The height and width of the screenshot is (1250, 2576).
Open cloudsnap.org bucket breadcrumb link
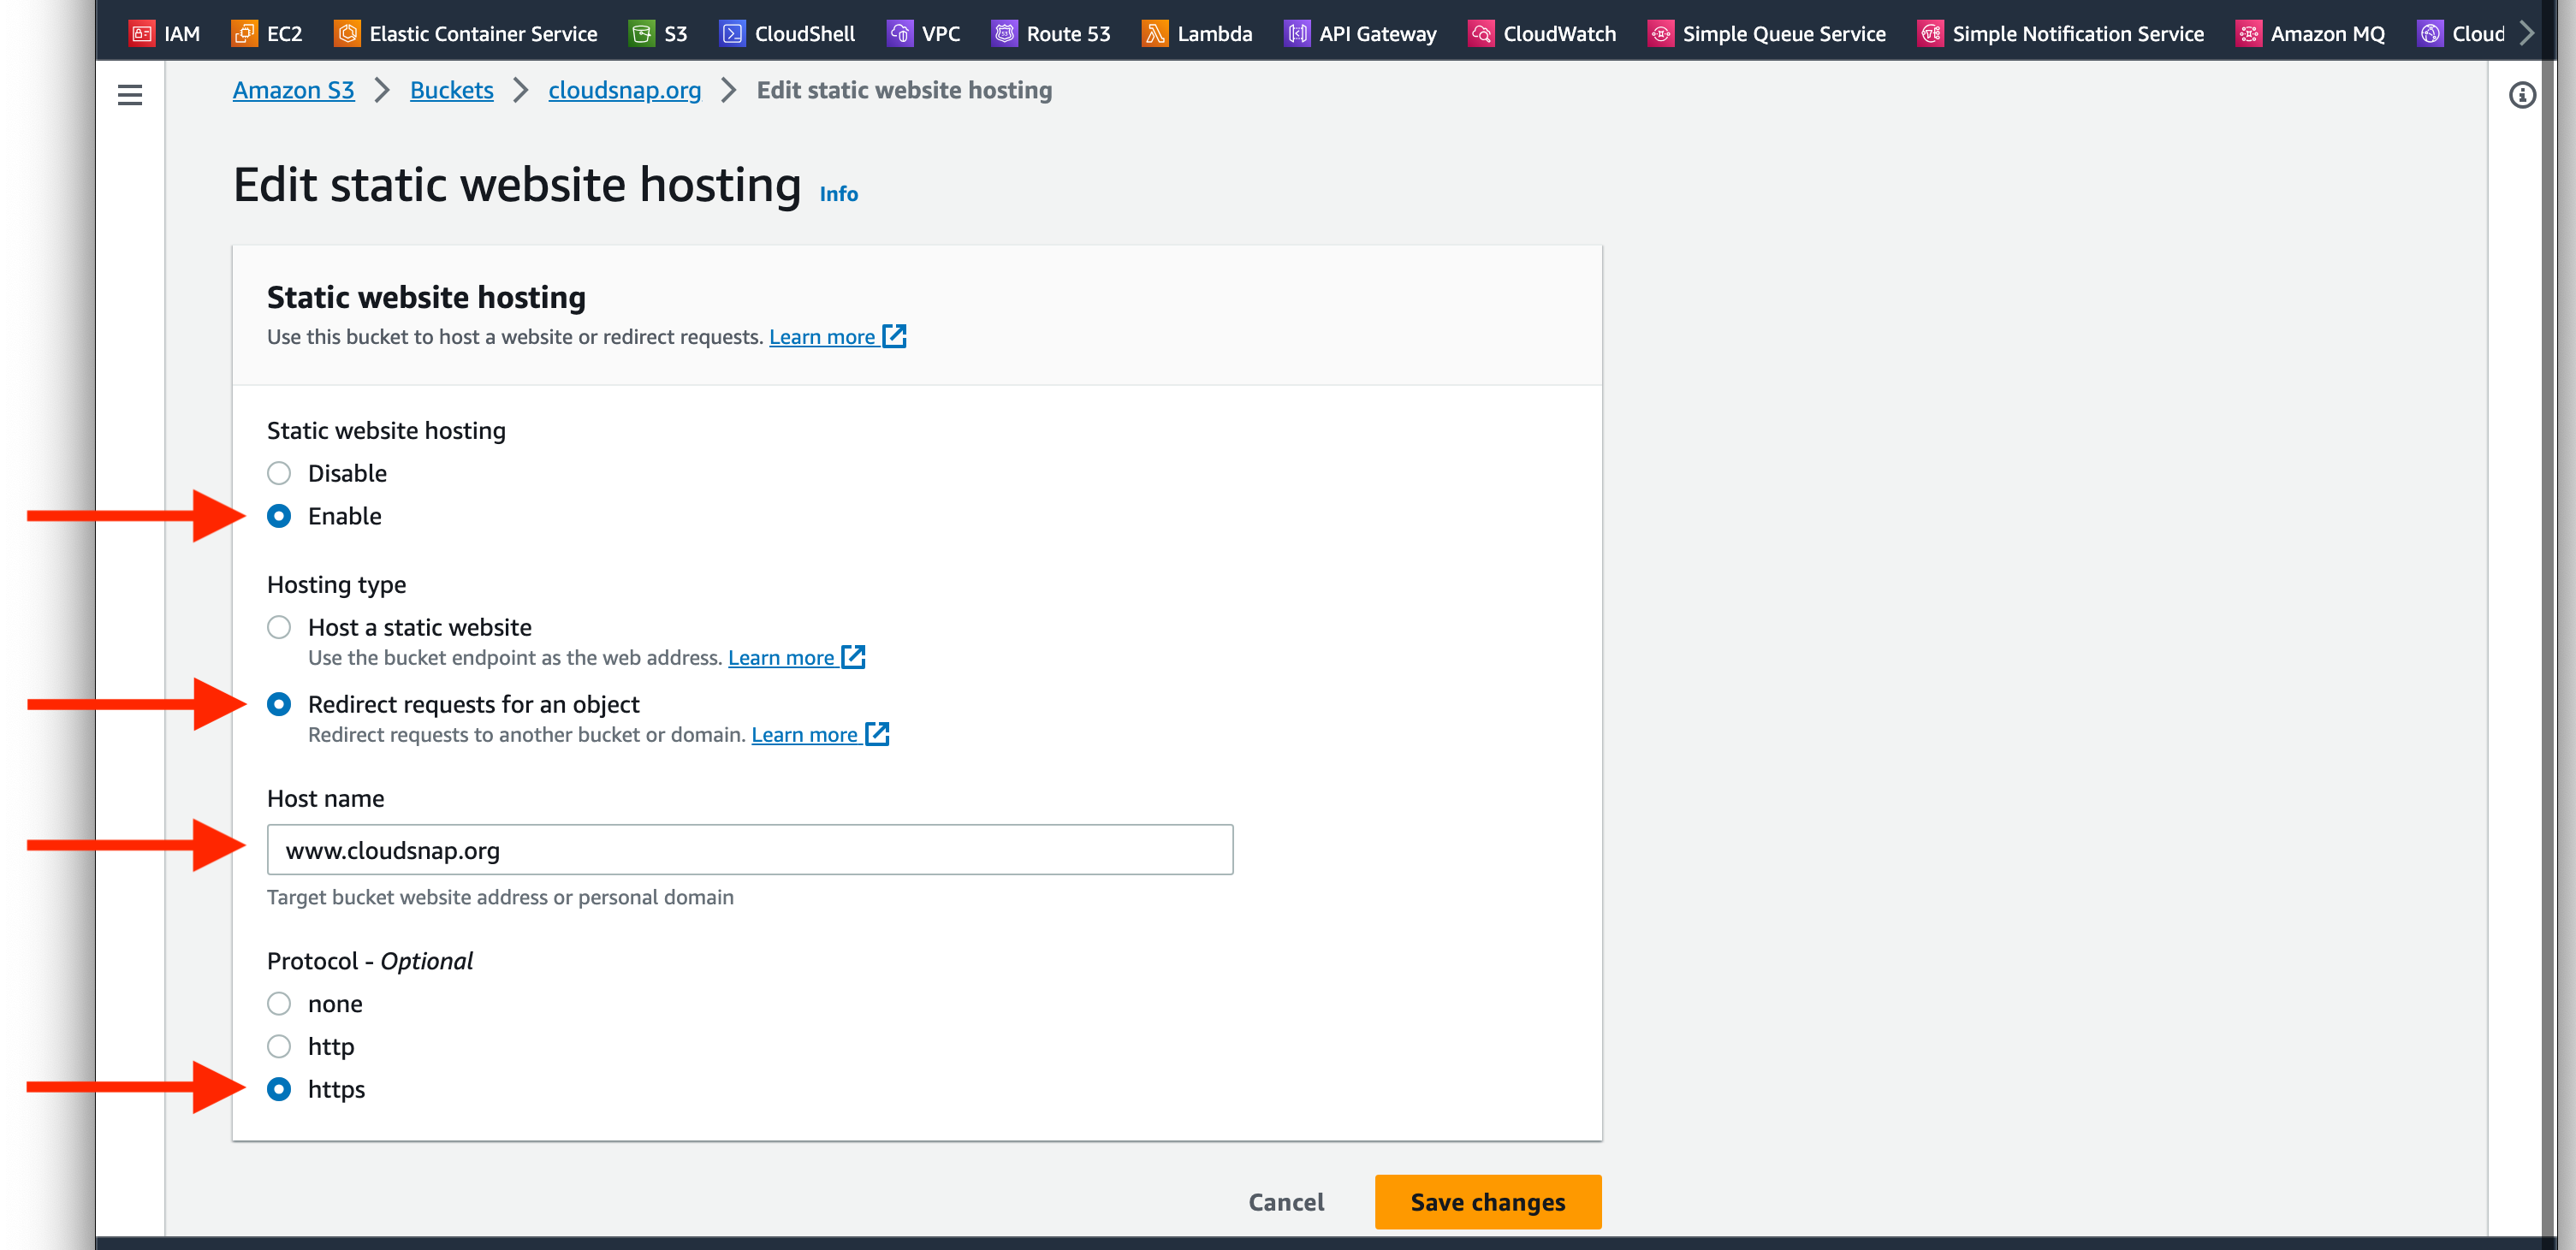(x=625, y=90)
